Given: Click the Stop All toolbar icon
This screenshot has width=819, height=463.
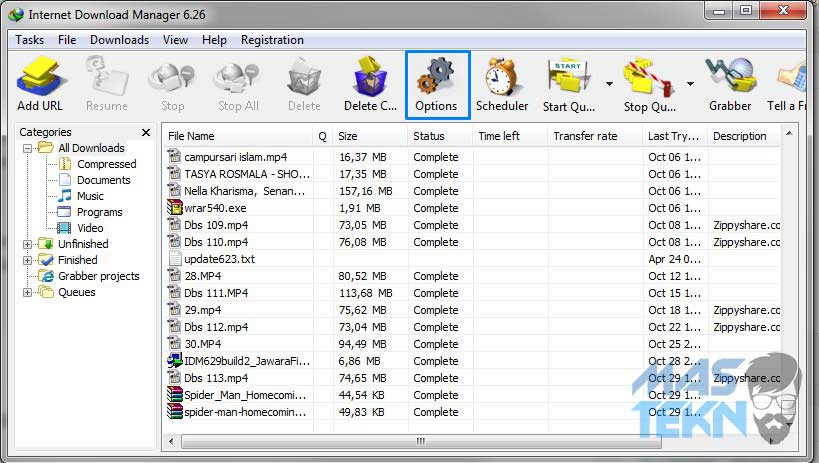Looking at the screenshot, I should (238, 77).
